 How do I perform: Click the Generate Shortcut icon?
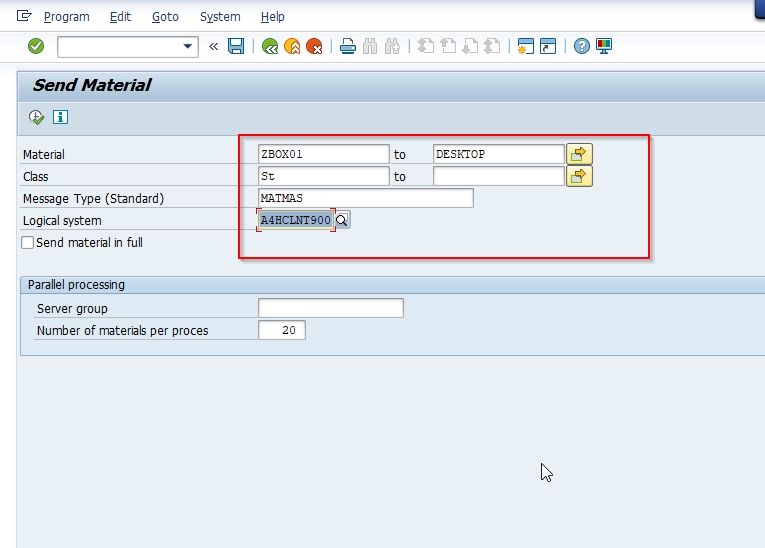[548, 46]
